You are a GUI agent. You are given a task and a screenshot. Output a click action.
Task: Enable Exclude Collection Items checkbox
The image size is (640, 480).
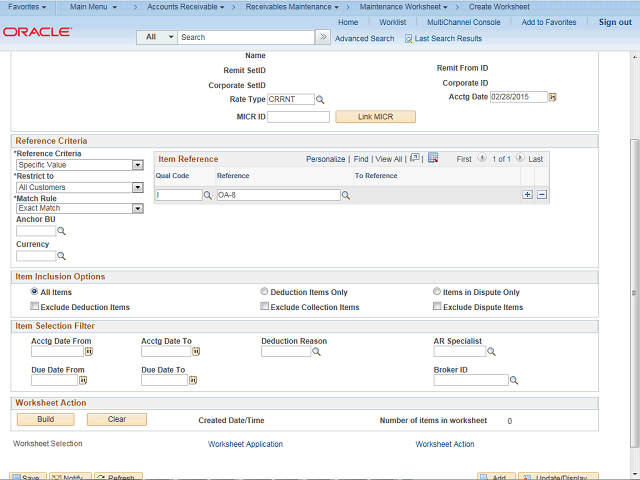point(264,306)
